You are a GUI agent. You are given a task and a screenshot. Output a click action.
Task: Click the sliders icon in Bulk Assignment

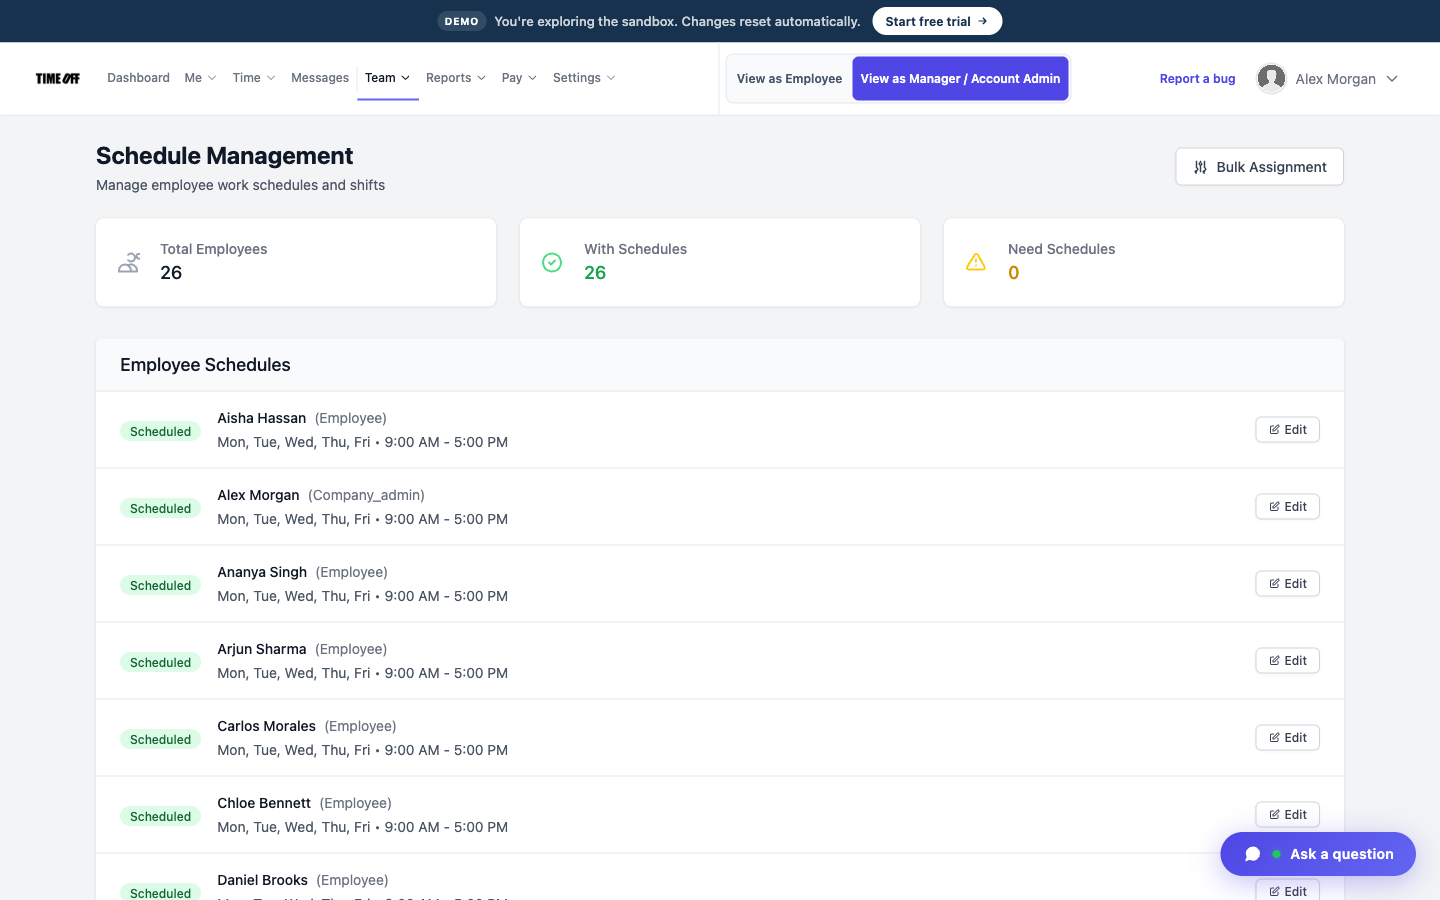click(1200, 167)
